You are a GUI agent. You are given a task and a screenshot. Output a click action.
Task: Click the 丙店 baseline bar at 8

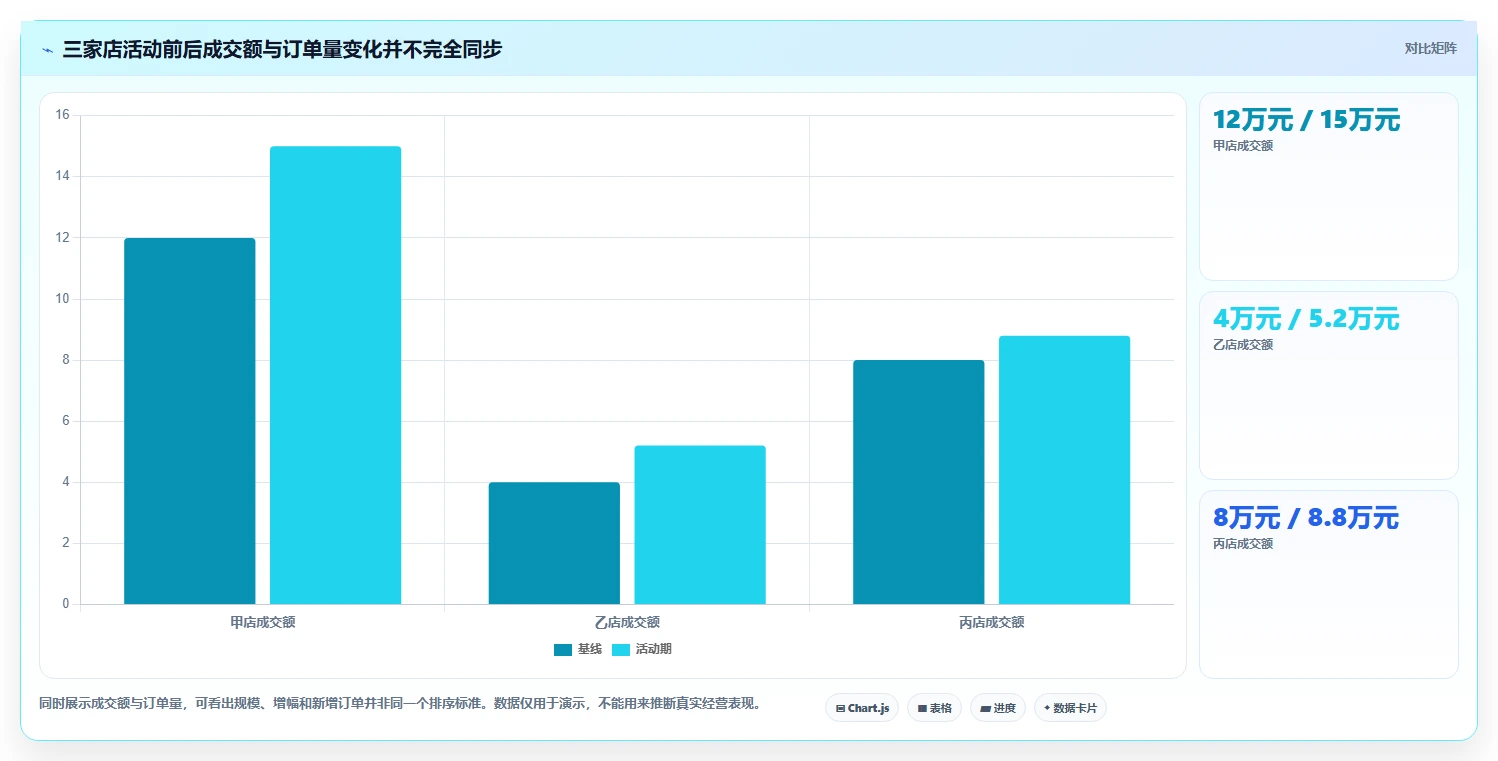pyautogui.click(x=919, y=482)
